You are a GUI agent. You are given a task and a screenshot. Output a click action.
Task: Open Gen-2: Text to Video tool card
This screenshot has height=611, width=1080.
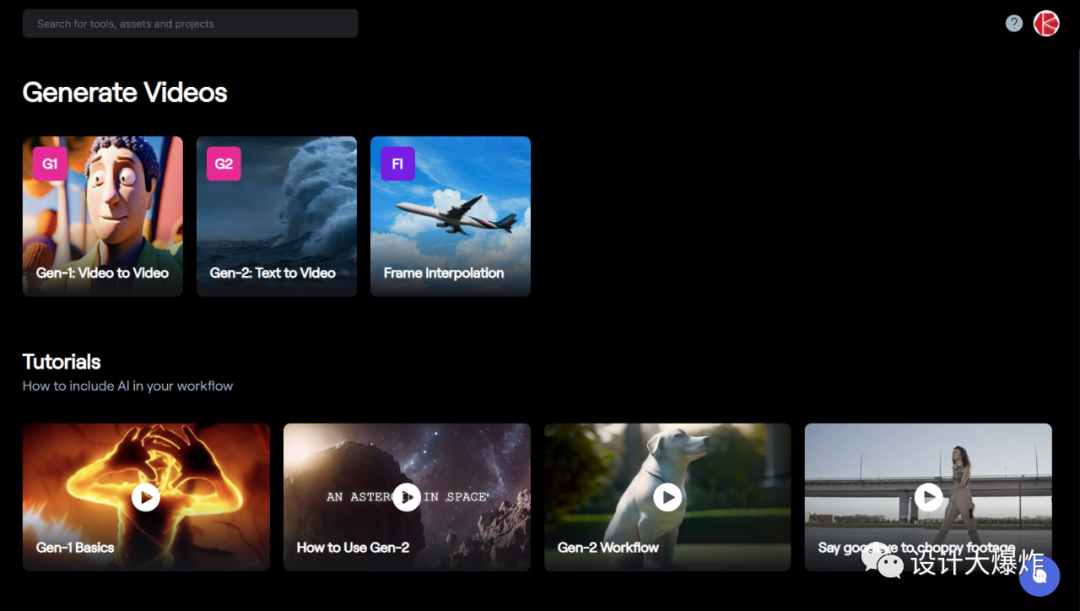coord(277,216)
